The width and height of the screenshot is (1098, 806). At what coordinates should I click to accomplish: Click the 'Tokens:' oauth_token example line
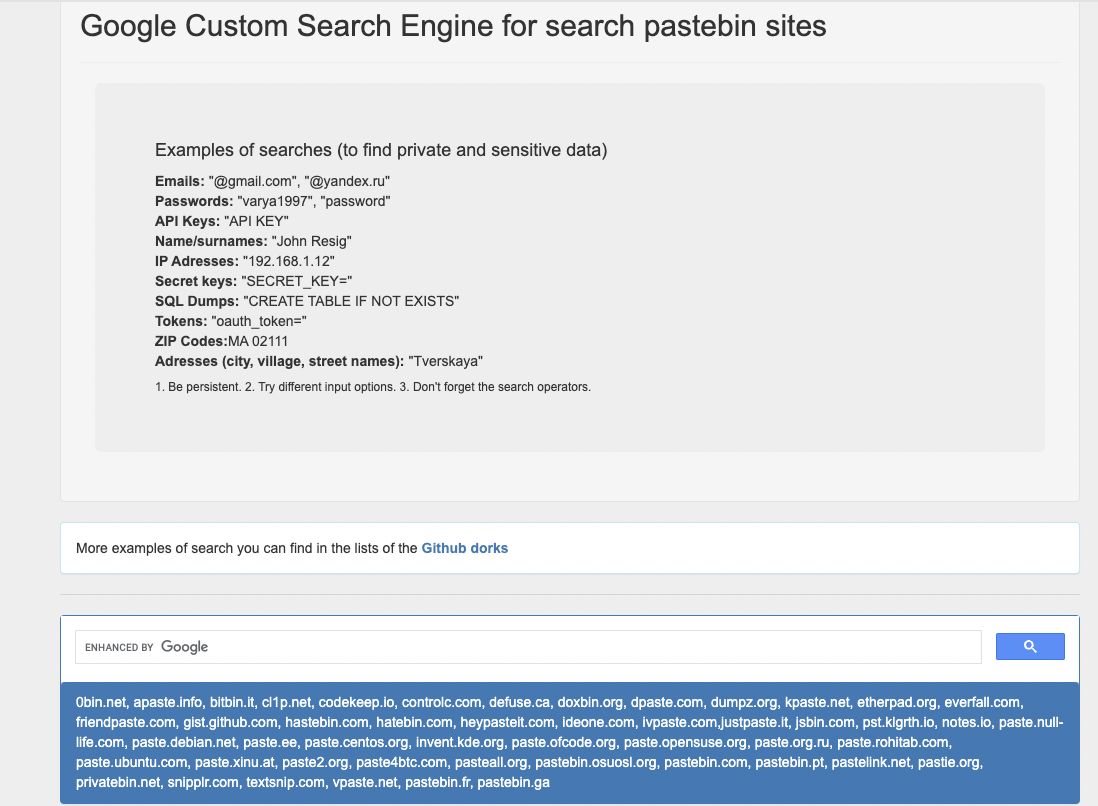click(x=230, y=321)
